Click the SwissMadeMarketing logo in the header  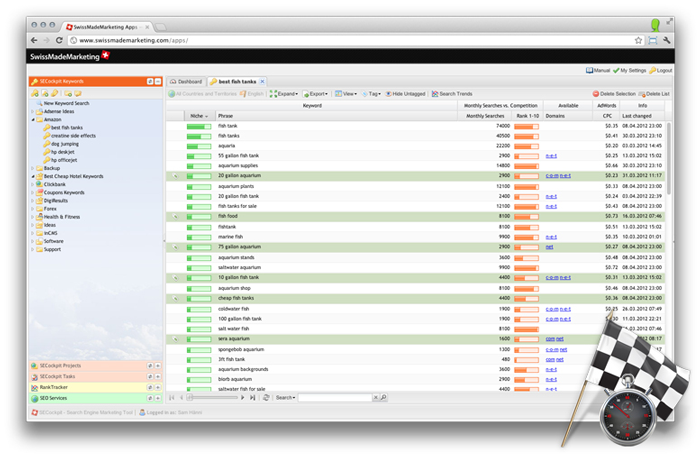(x=70, y=56)
